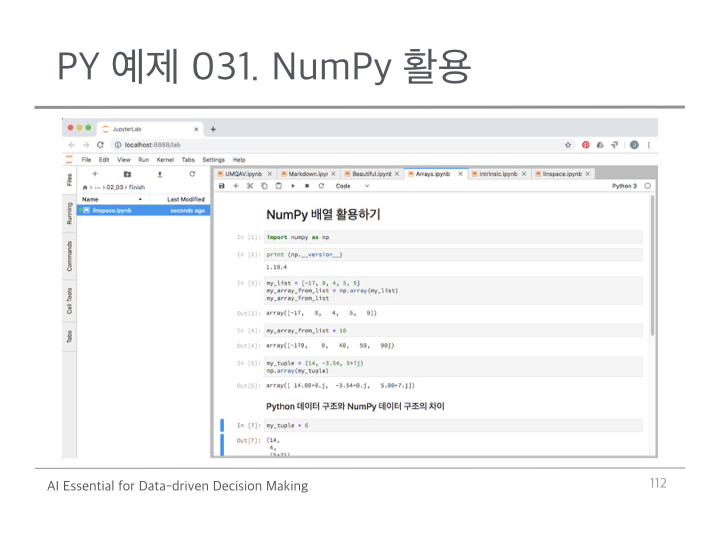720x540 pixels.
Task: Click the print np.__version__ code cell
Action: click(453, 255)
